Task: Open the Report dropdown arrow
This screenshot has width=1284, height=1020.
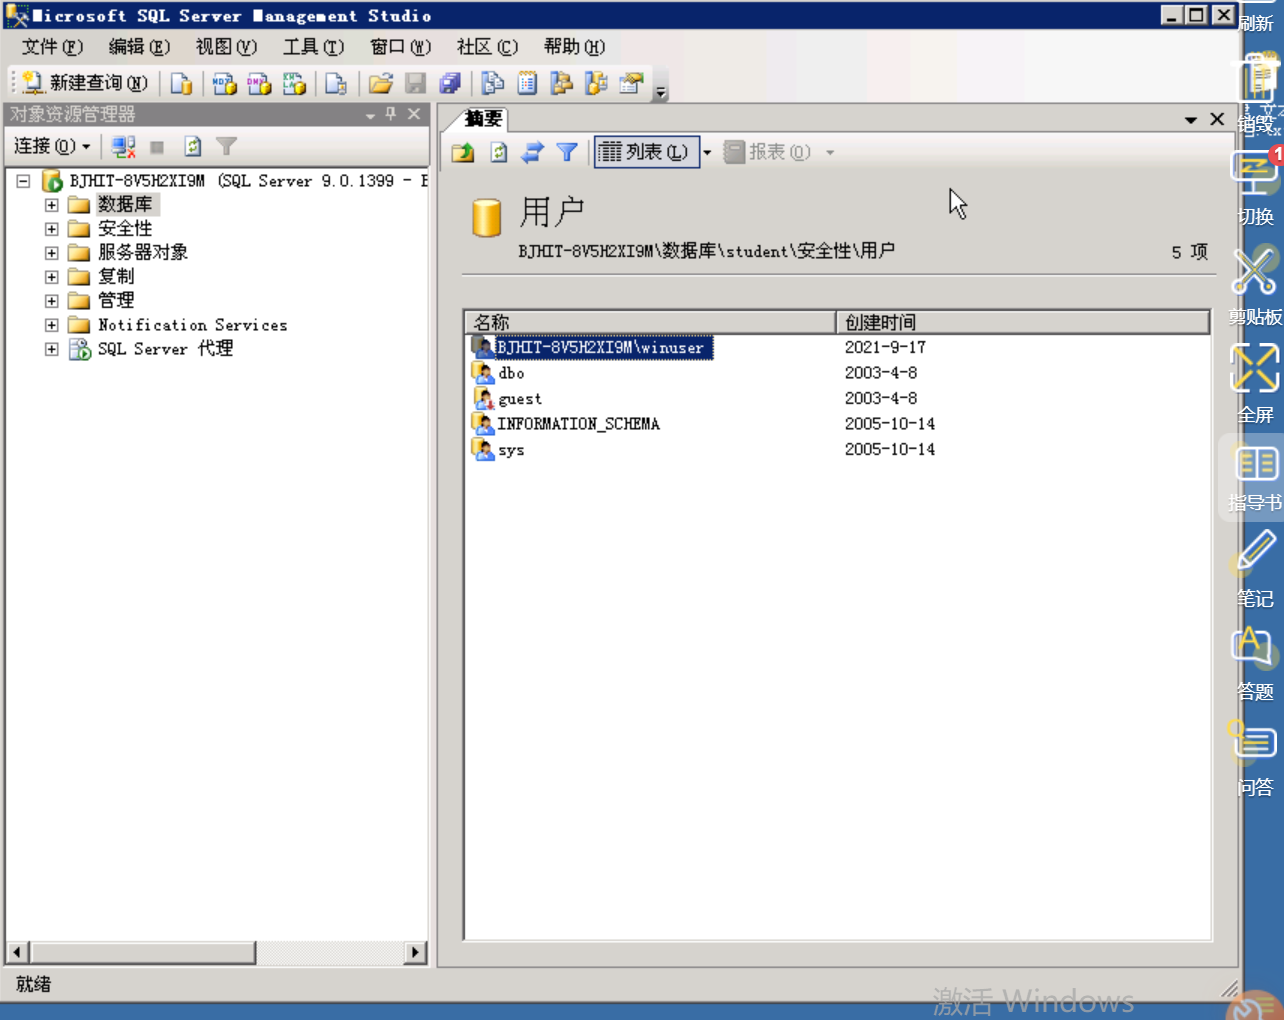Action: click(x=830, y=152)
